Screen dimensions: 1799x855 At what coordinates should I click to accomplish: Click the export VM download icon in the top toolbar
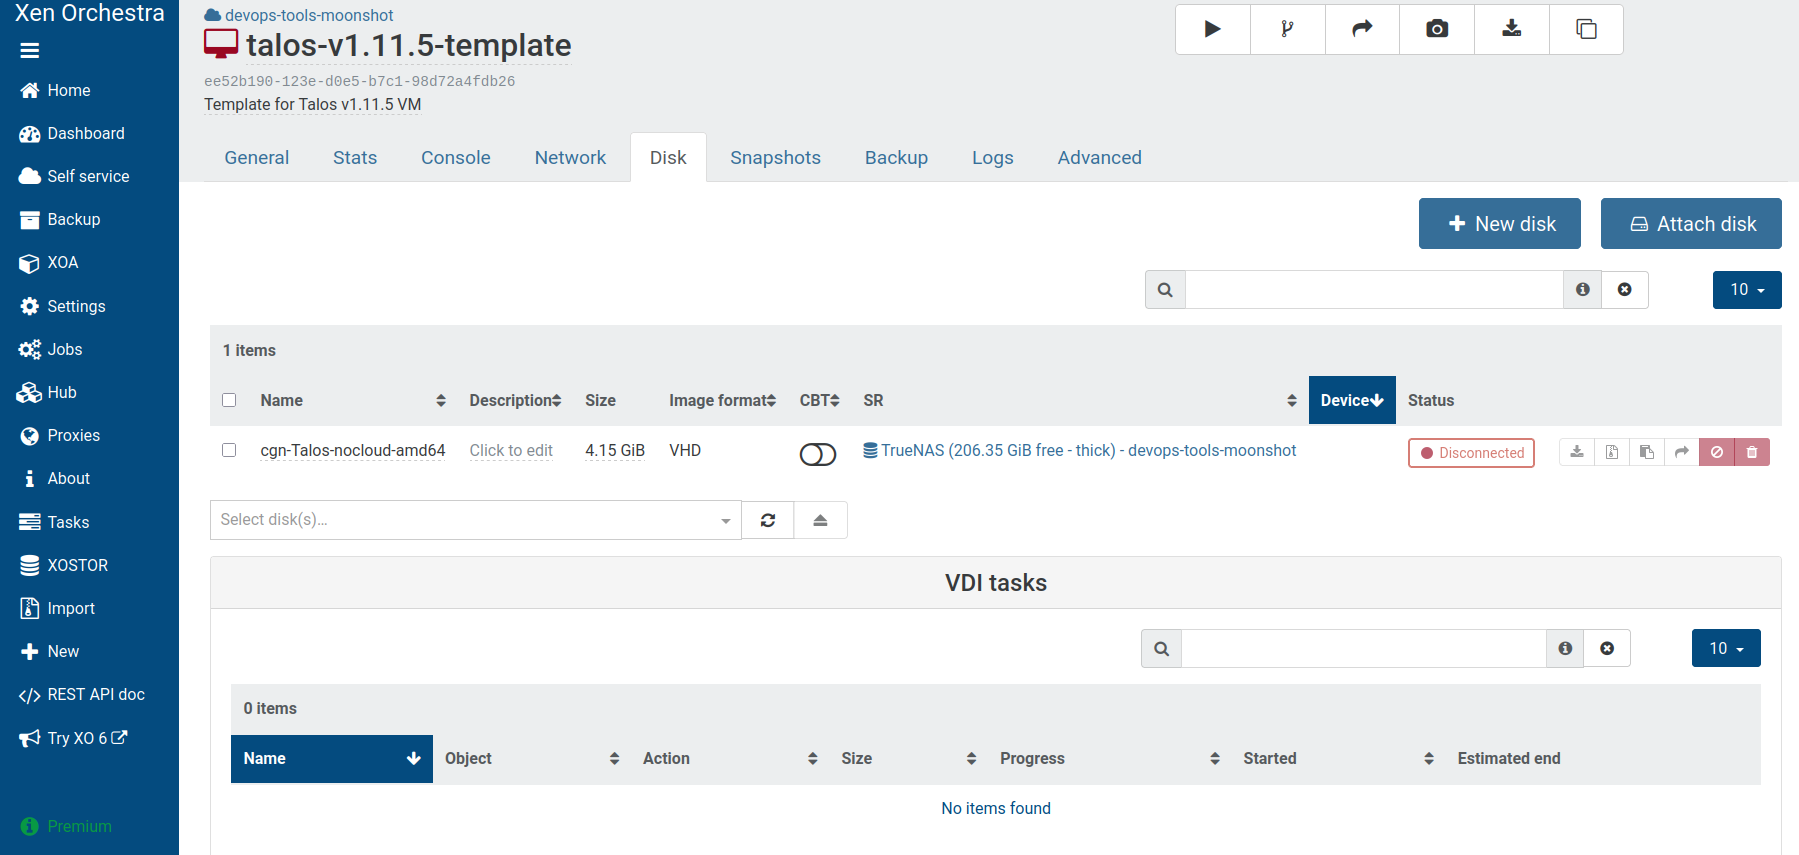tap(1511, 29)
